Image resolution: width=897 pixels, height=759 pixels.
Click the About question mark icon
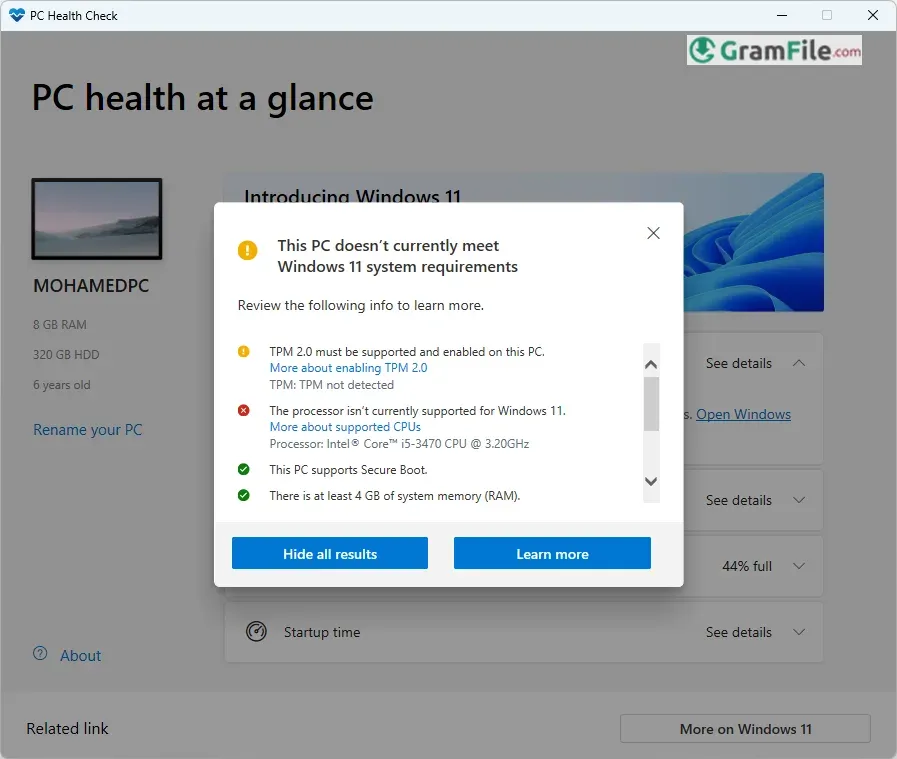(40, 653)
